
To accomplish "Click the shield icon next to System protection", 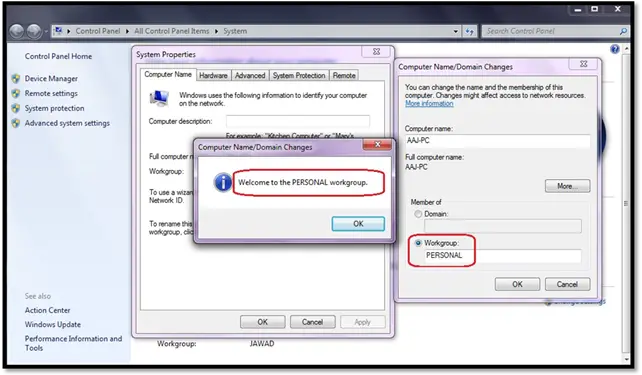I will pyautogui.click(x=16, y=108).
